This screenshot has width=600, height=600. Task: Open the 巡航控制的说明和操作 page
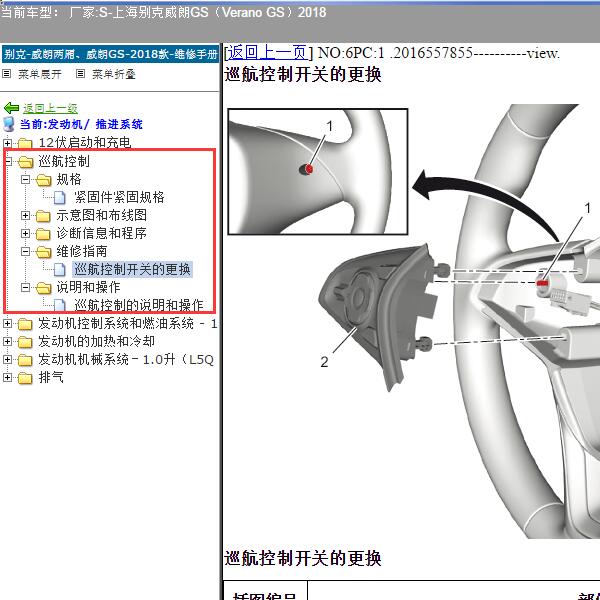pyautogui.click(x=139, y=305)
